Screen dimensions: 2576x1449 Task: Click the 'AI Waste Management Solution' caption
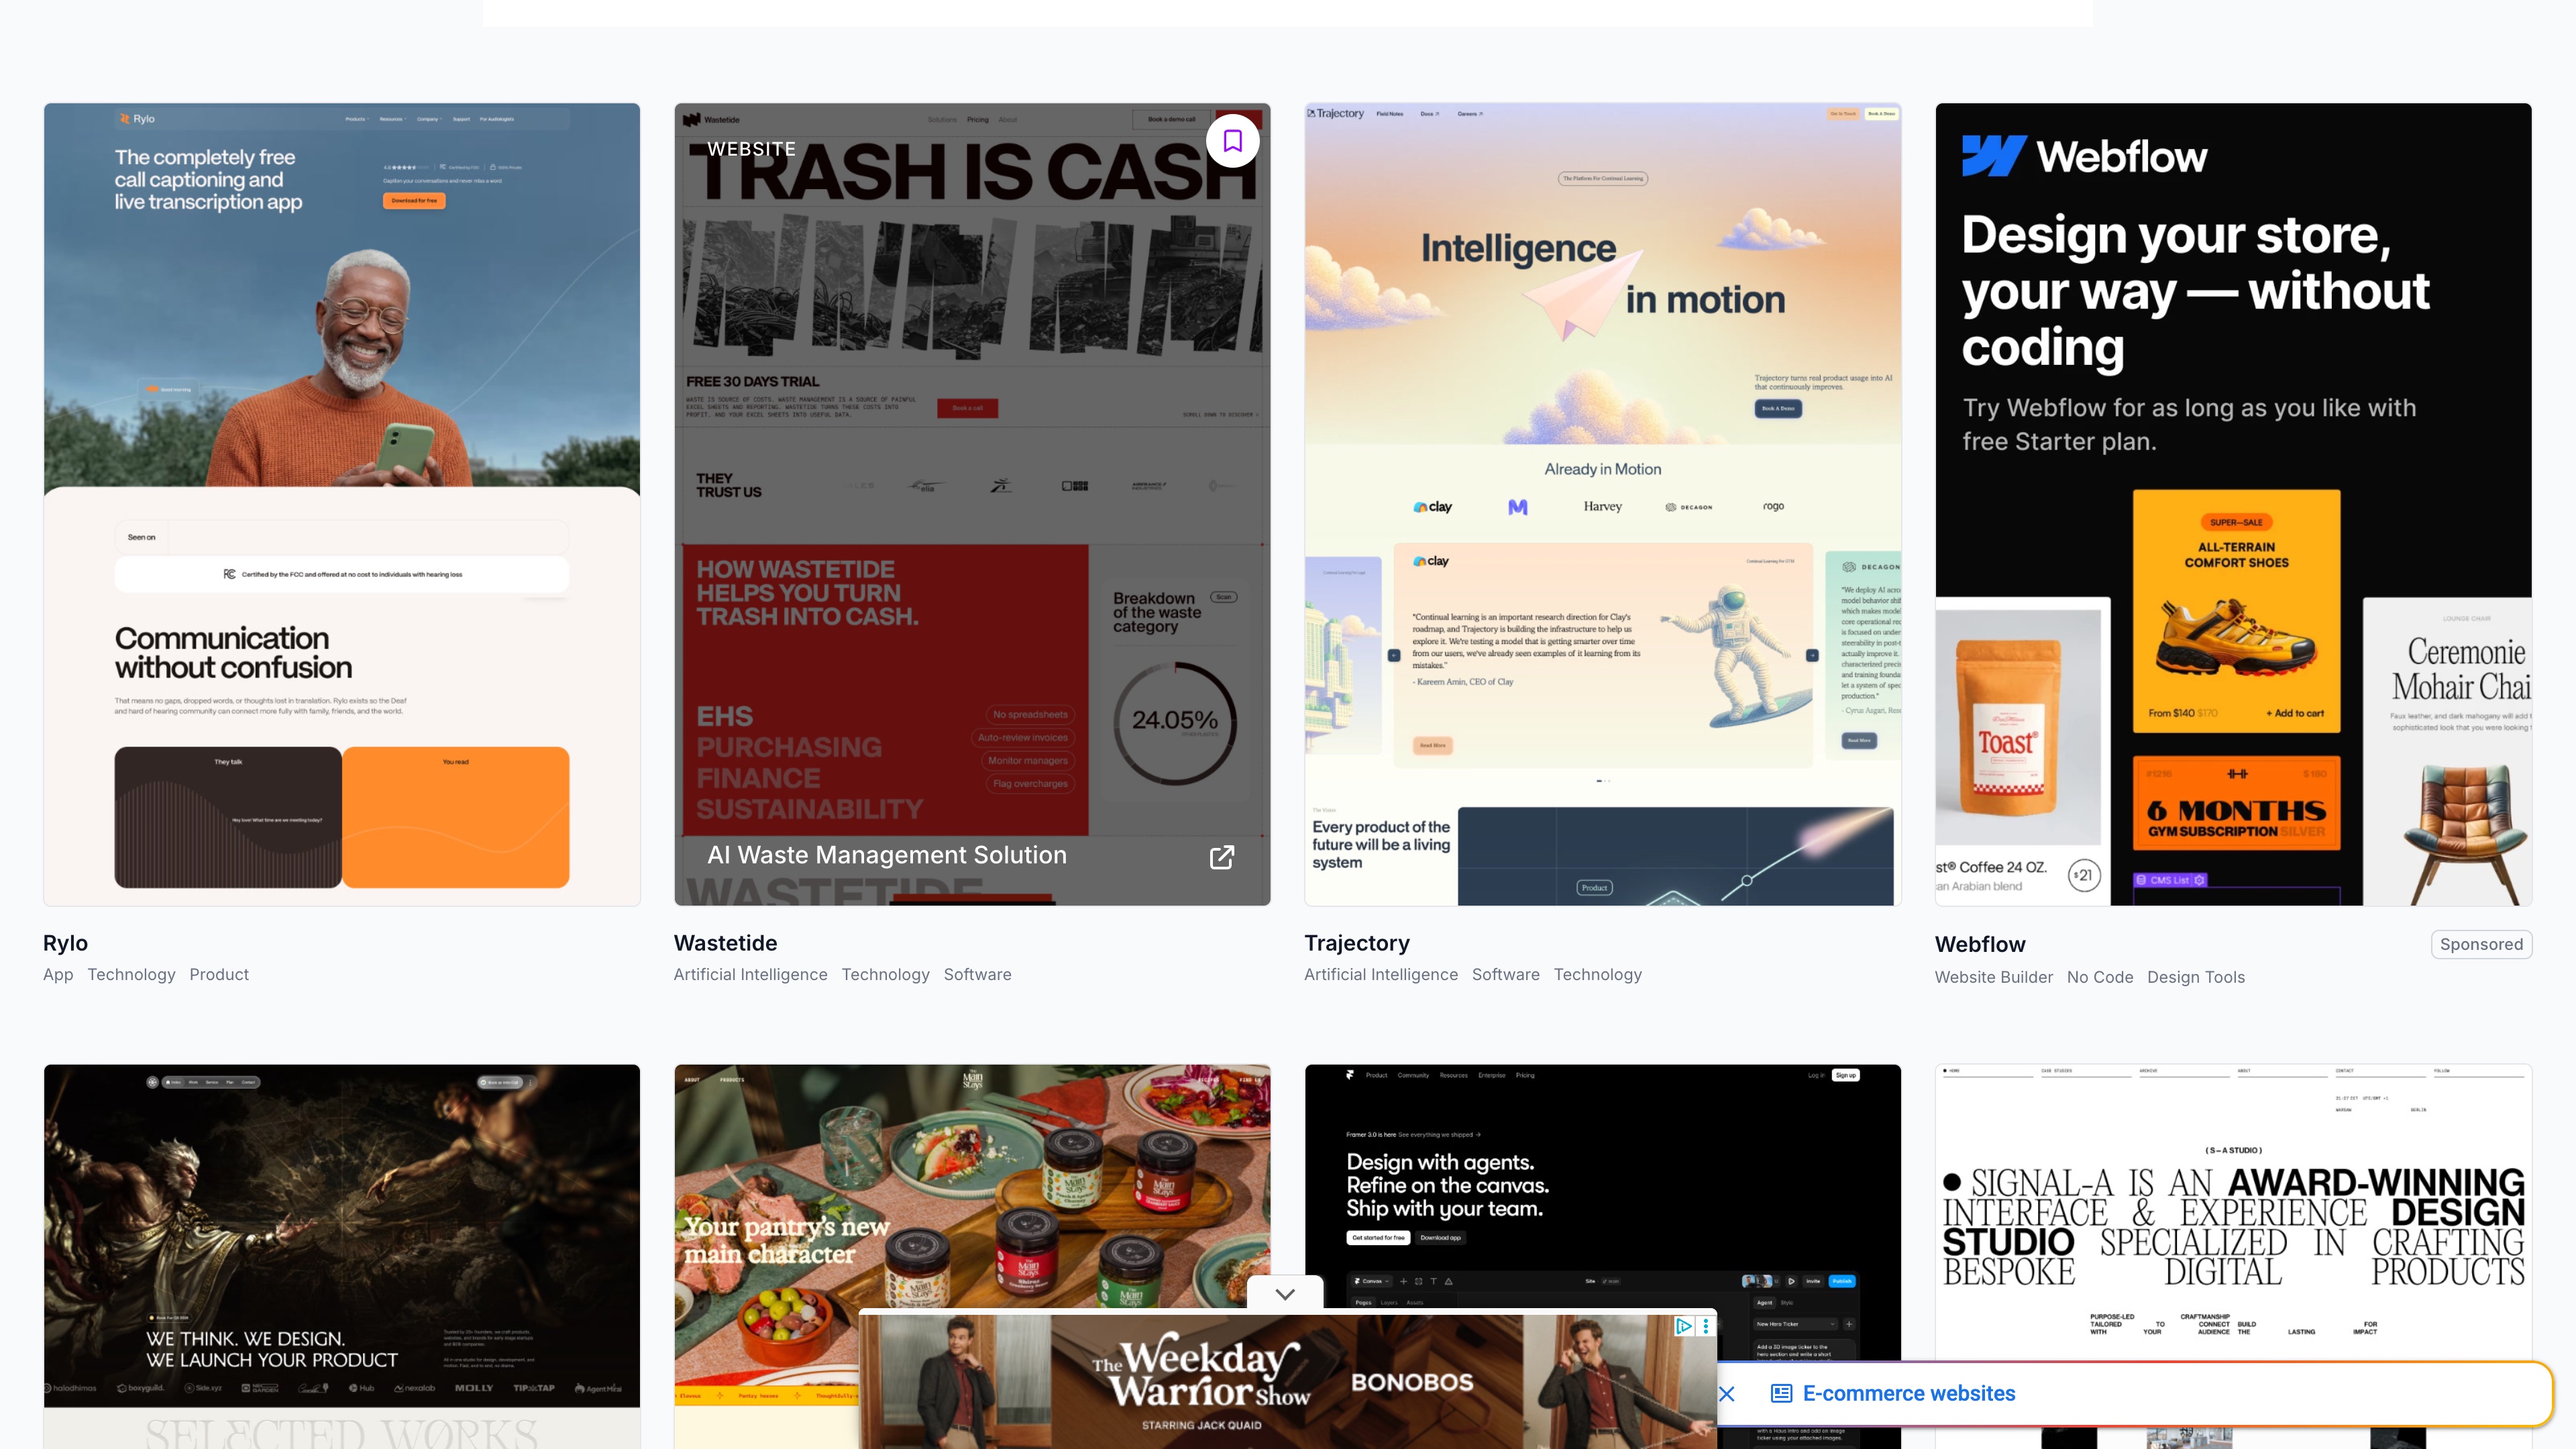tap(887, 855)
